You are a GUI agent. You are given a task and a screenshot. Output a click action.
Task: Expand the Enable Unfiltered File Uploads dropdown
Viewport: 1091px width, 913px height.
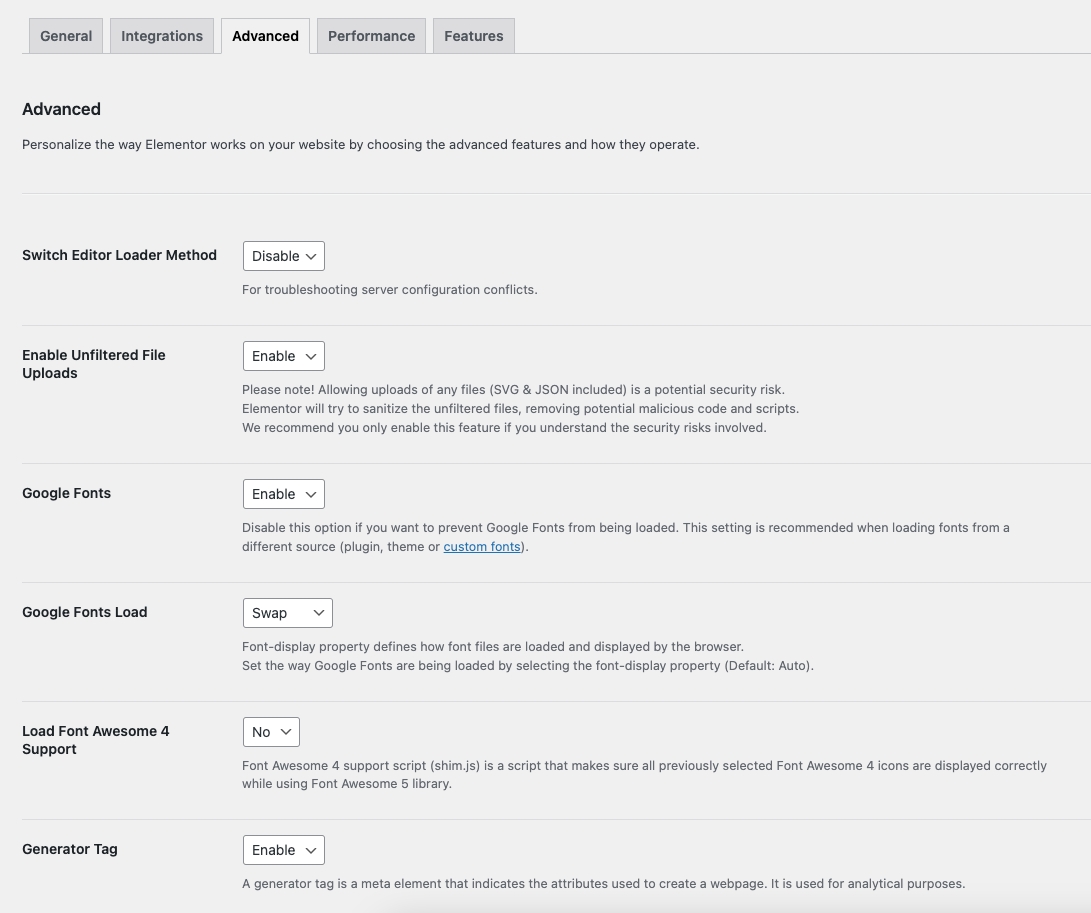(x=284, y=356)
